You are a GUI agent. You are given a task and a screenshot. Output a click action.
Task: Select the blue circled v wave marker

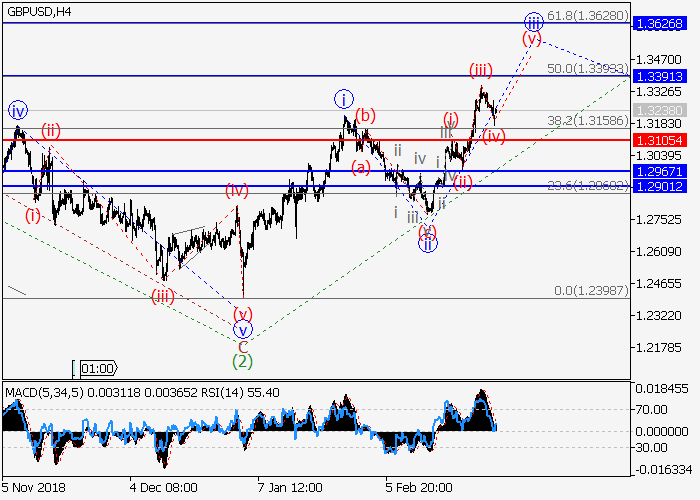point(242,329)
